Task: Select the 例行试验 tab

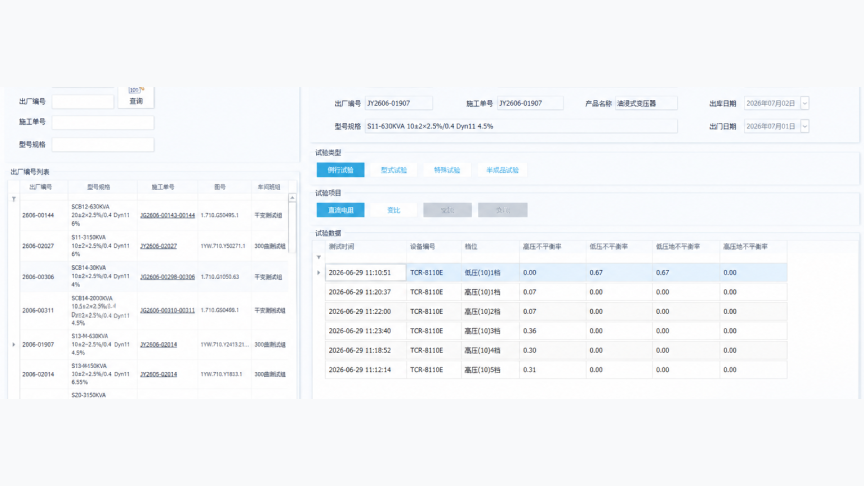Action: tap(340, 170)
